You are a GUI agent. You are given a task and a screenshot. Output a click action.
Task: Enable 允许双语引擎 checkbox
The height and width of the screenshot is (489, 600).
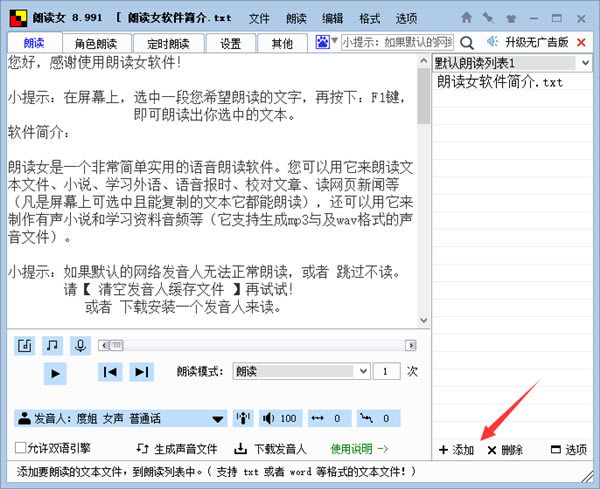pyautogui.click(x=20, y=448)
